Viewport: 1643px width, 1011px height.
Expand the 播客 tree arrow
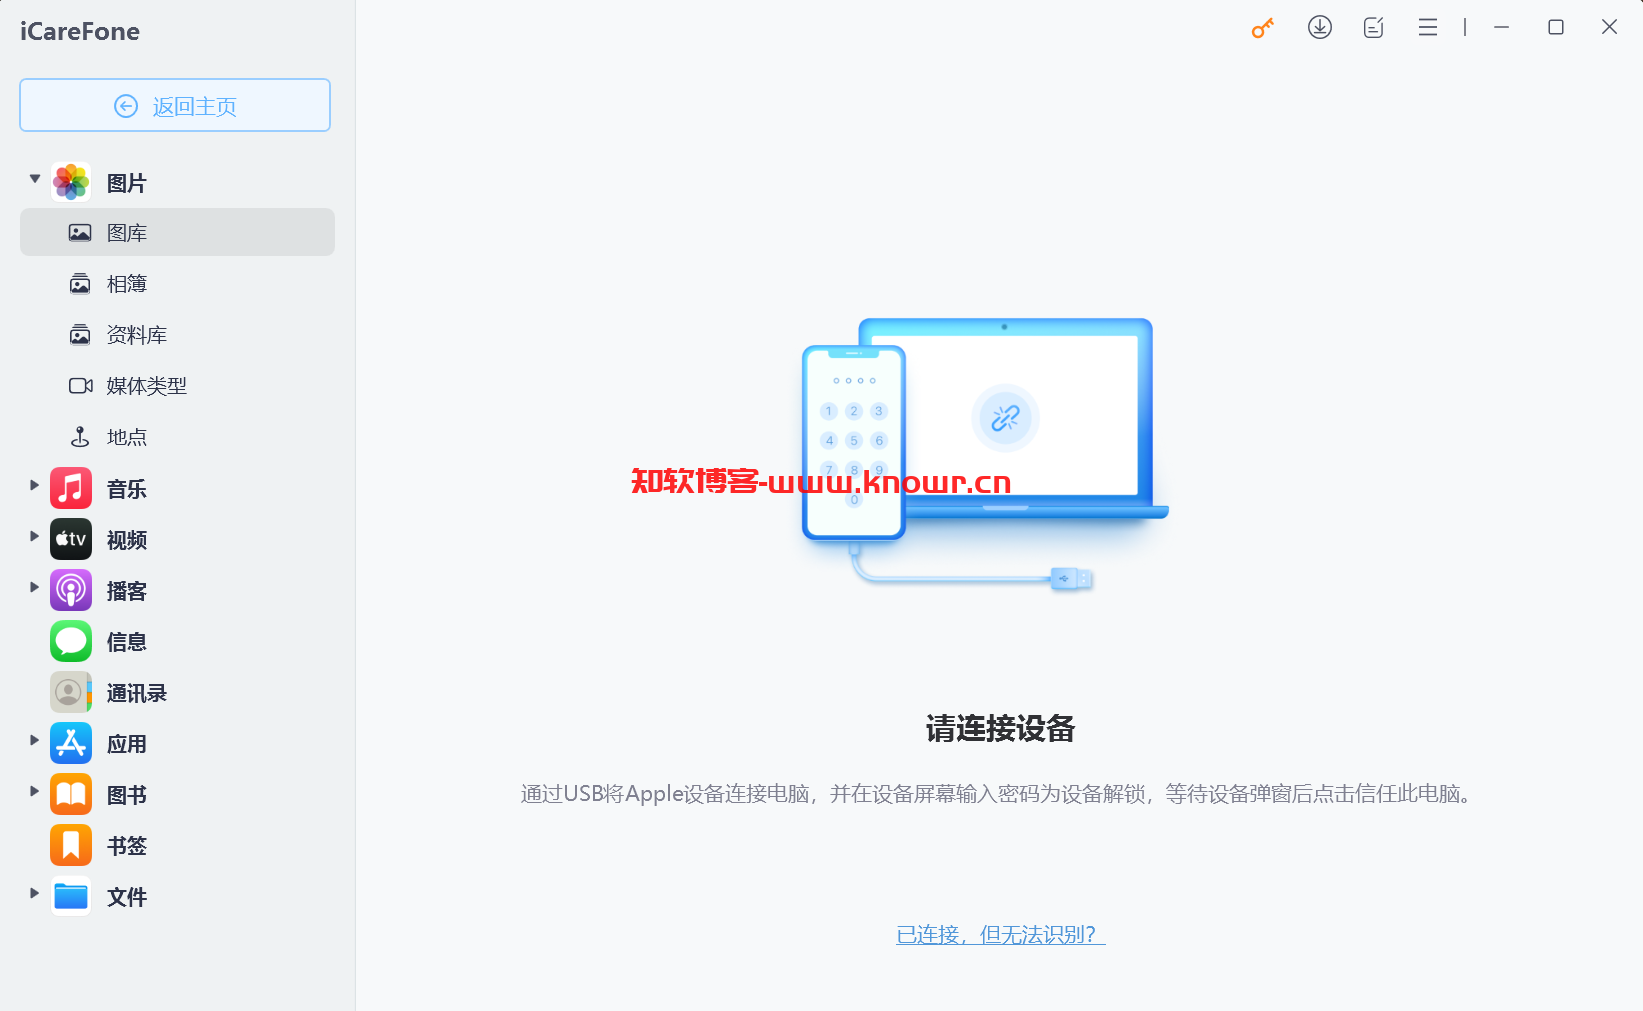34,587
